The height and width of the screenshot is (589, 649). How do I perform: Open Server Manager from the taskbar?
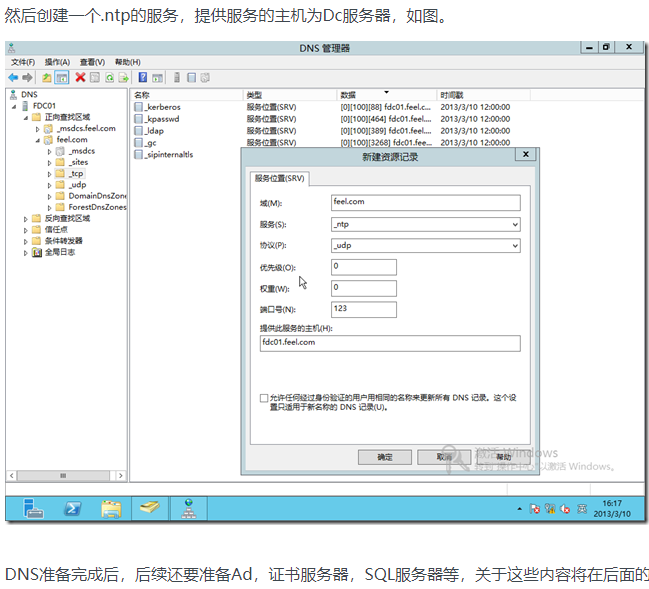coord(34,509)
